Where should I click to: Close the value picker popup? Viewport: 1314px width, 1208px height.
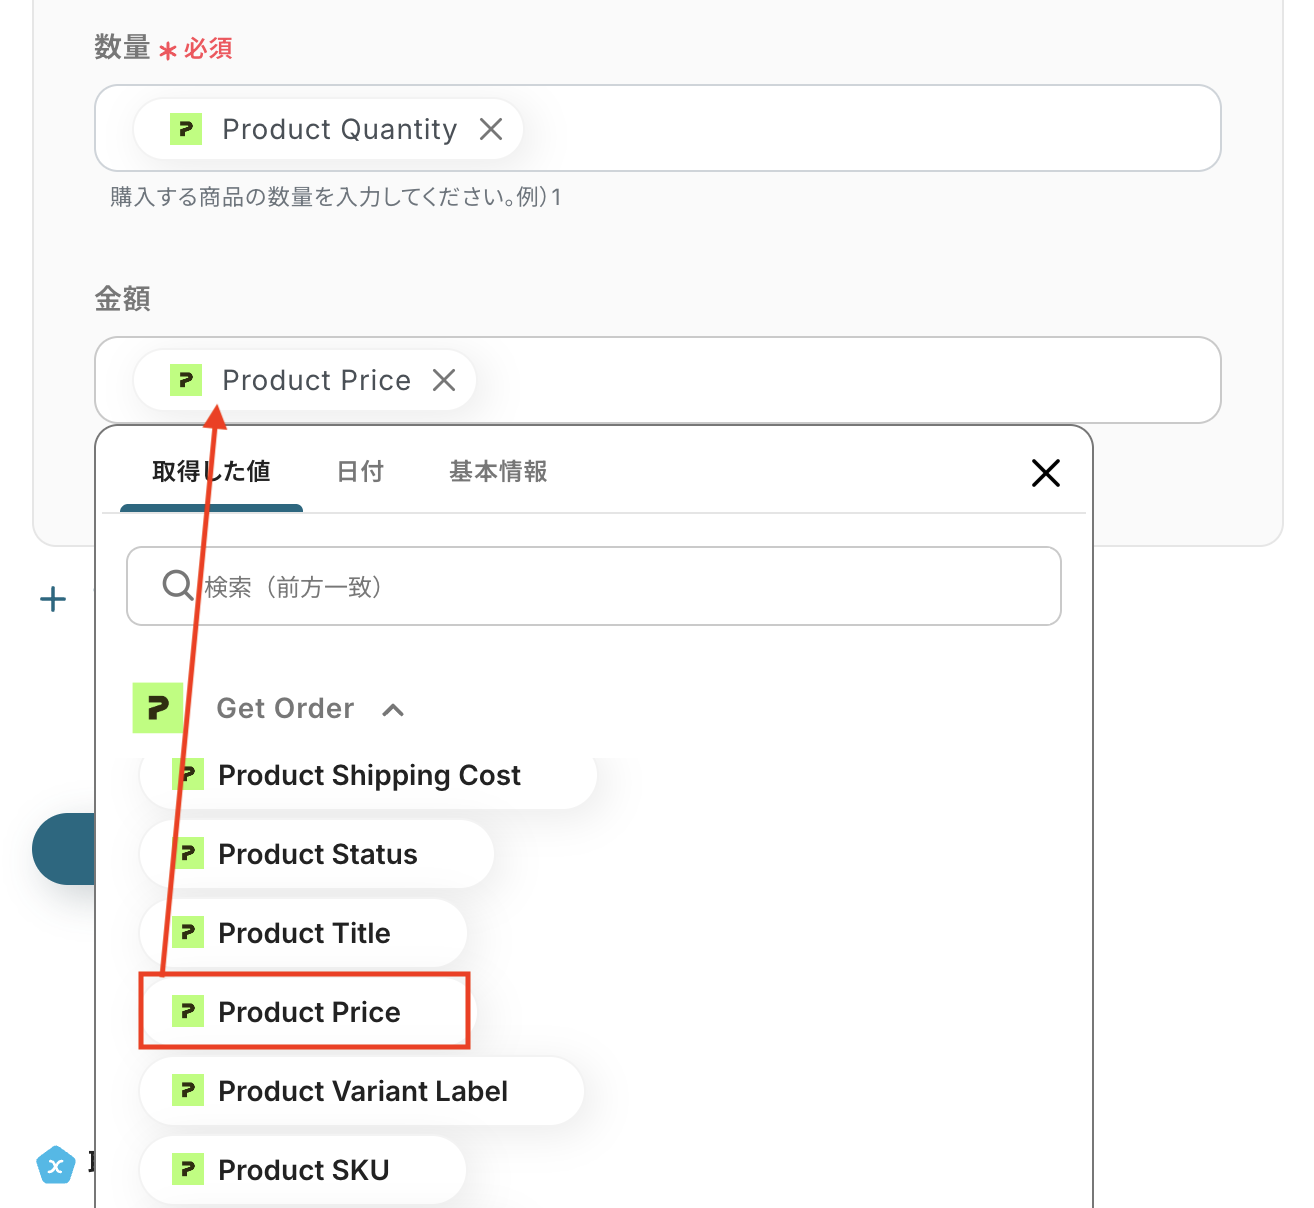point(1045,473)
